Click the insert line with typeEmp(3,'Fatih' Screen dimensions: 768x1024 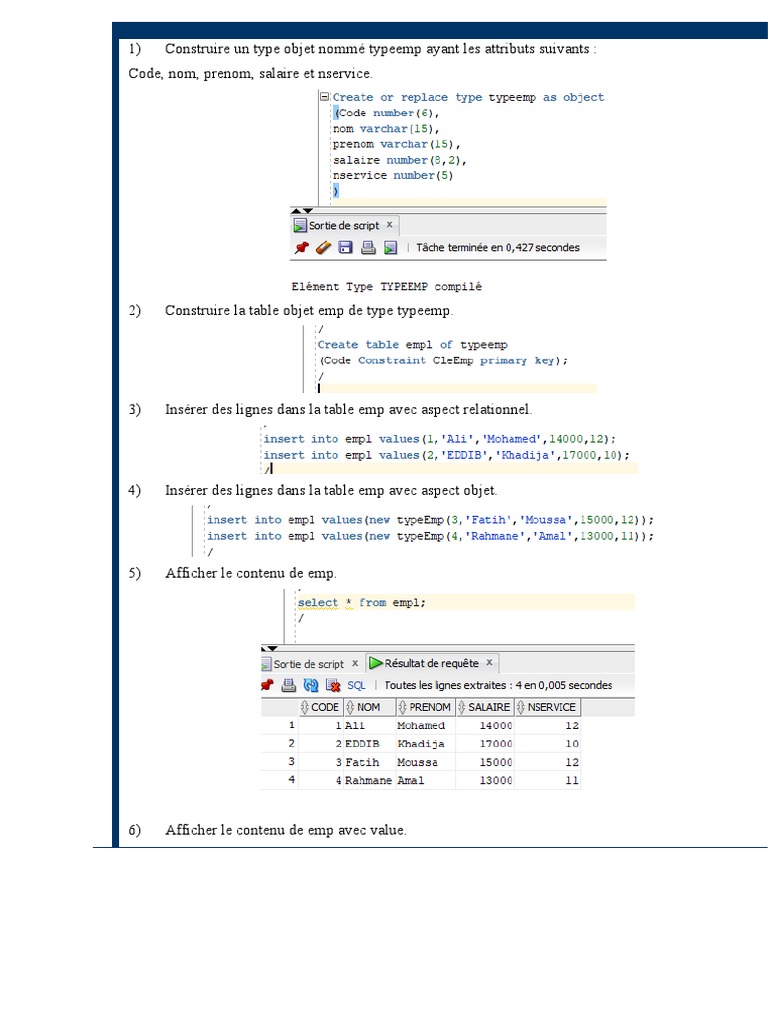430,520
